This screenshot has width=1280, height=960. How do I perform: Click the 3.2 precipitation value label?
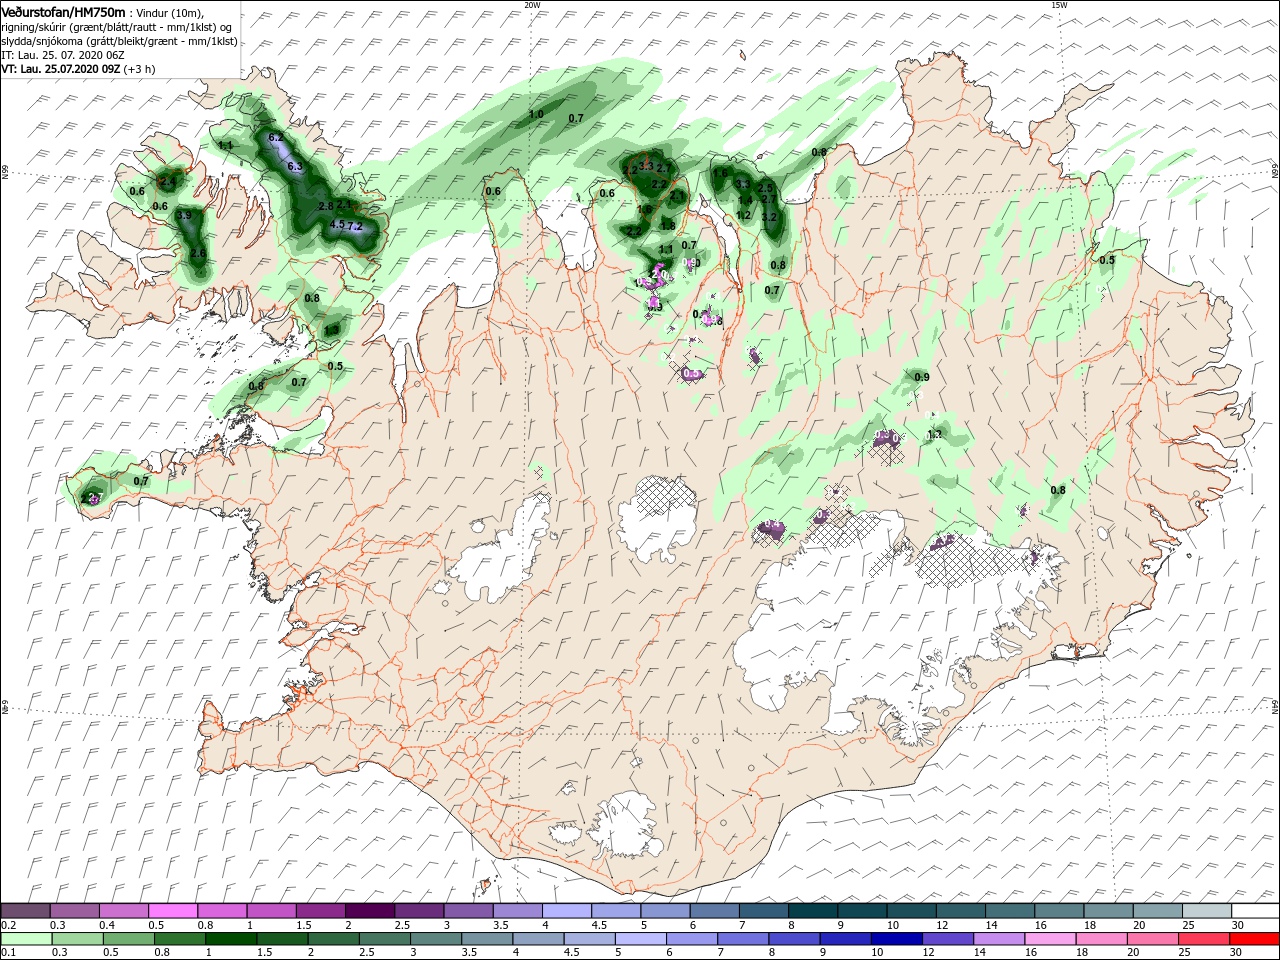(x=769, y=216)
